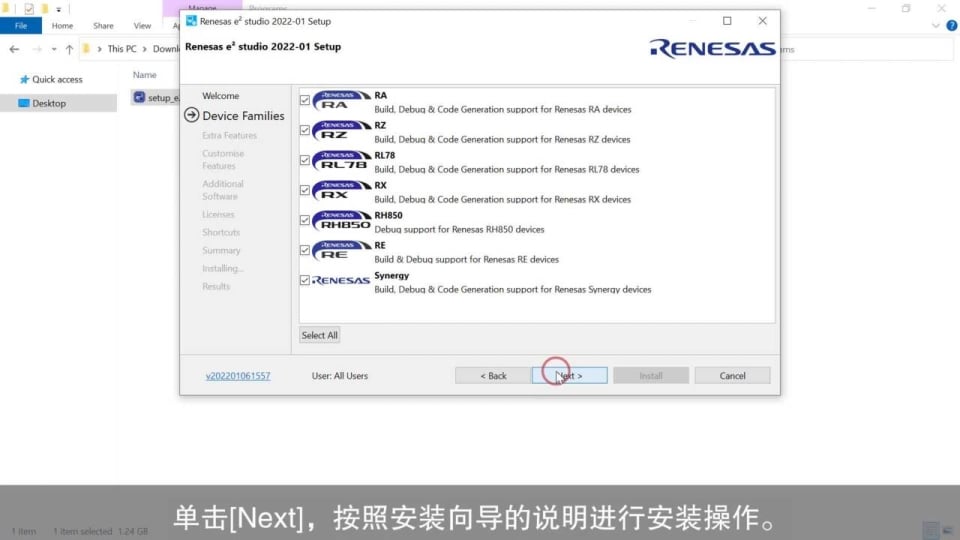Image resolution: width=960 pixels, height=540 pixels.
Task: Select the setup_e file in Explorer
Action: click(x=157, y=98)
